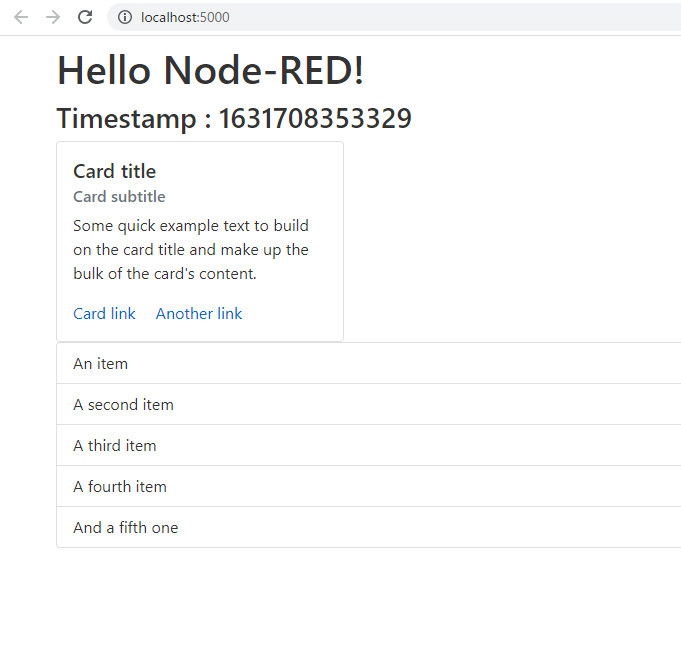This screenshot has height=653, width=681.
Task: Follow the 'Another link' hyperlink
Action: (x=199, y=313)
